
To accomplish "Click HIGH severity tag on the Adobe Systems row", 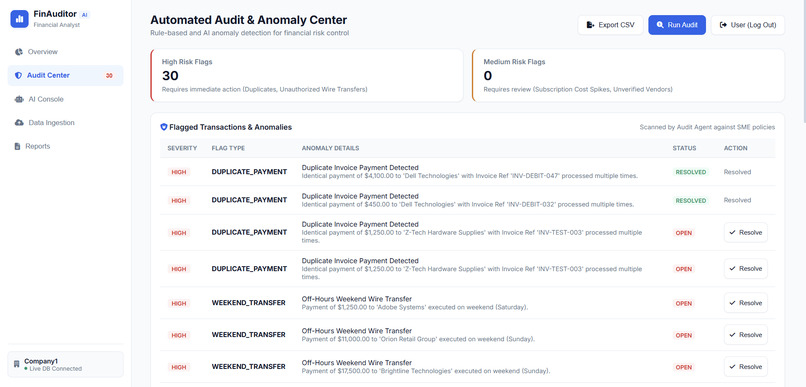I will coord(179,303).
